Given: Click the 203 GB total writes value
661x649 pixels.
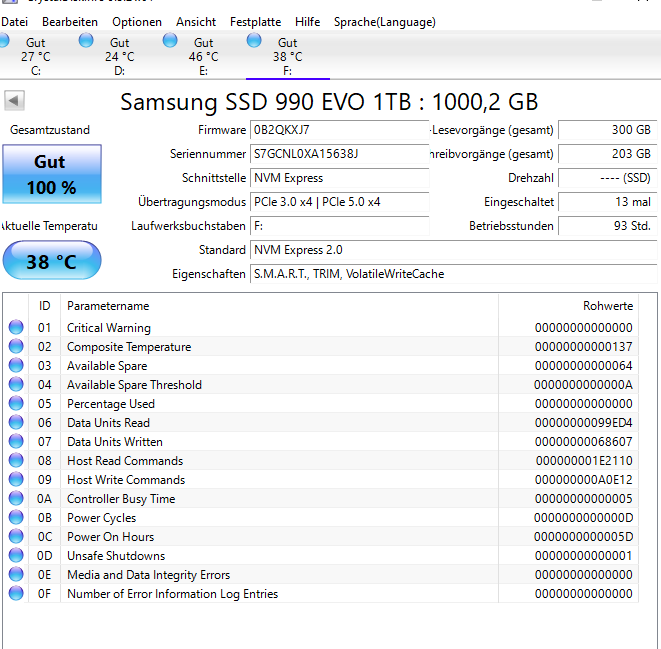Looking at the screenshot, I should [x=607, y=154].
